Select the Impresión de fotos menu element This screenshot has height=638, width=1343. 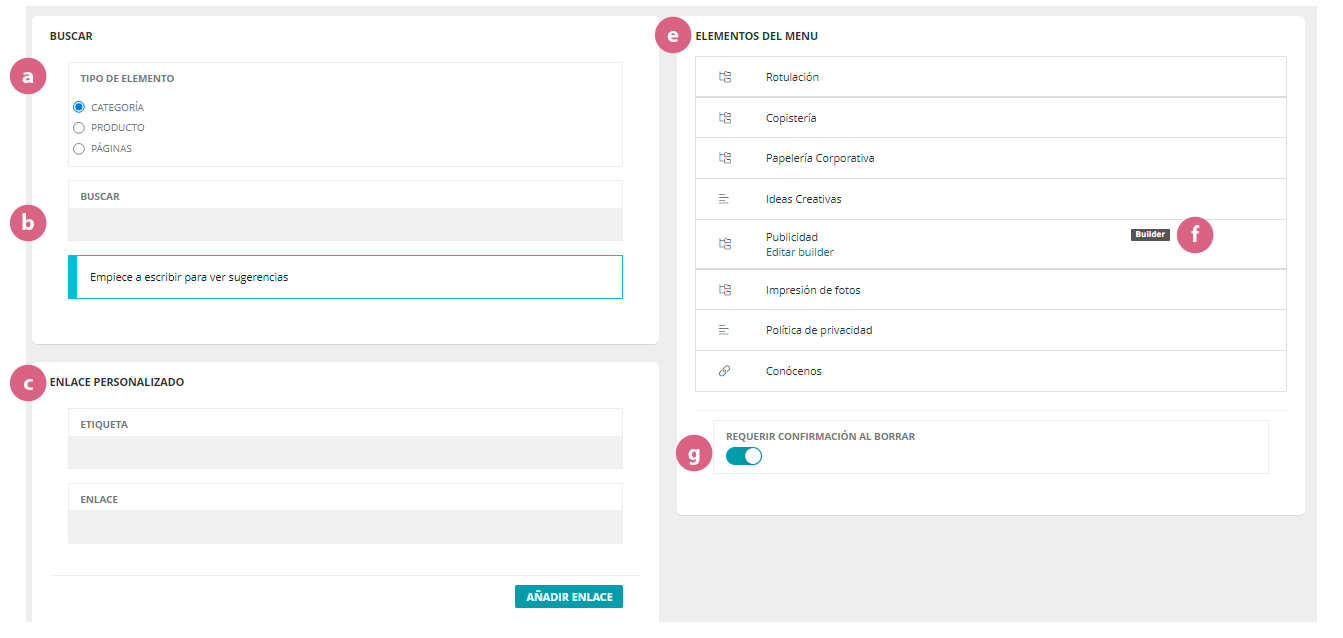[813, 290]
